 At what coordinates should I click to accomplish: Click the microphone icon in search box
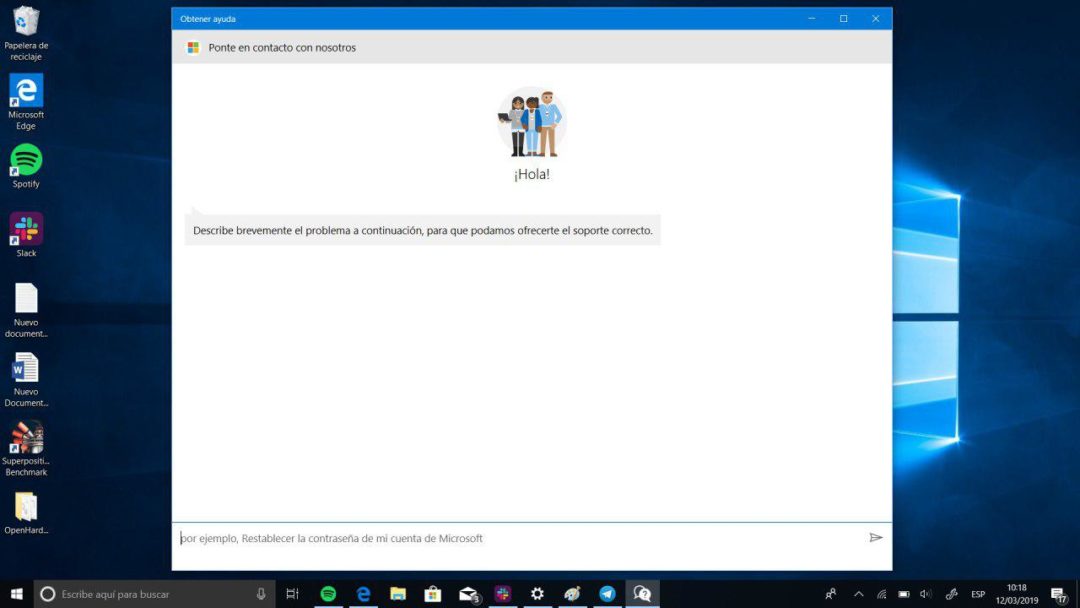point(261,594)
